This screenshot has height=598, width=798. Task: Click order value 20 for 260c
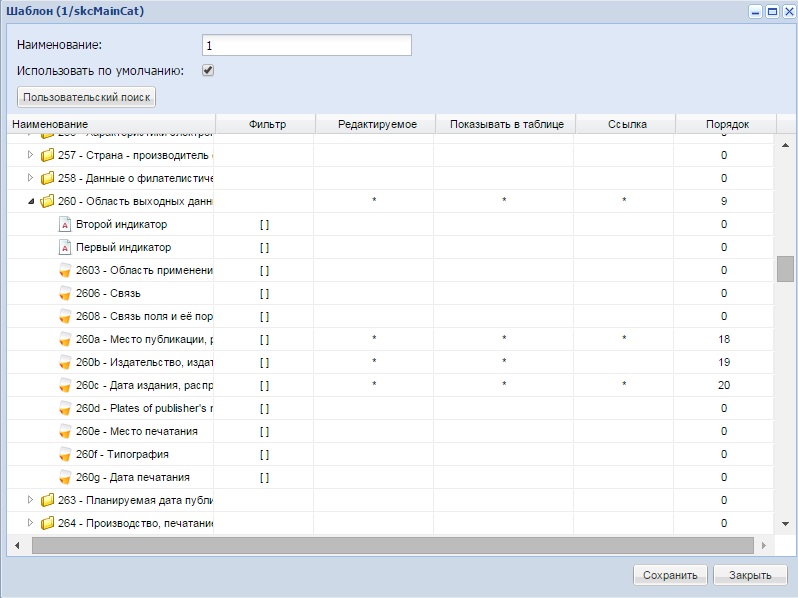point(724,385)
